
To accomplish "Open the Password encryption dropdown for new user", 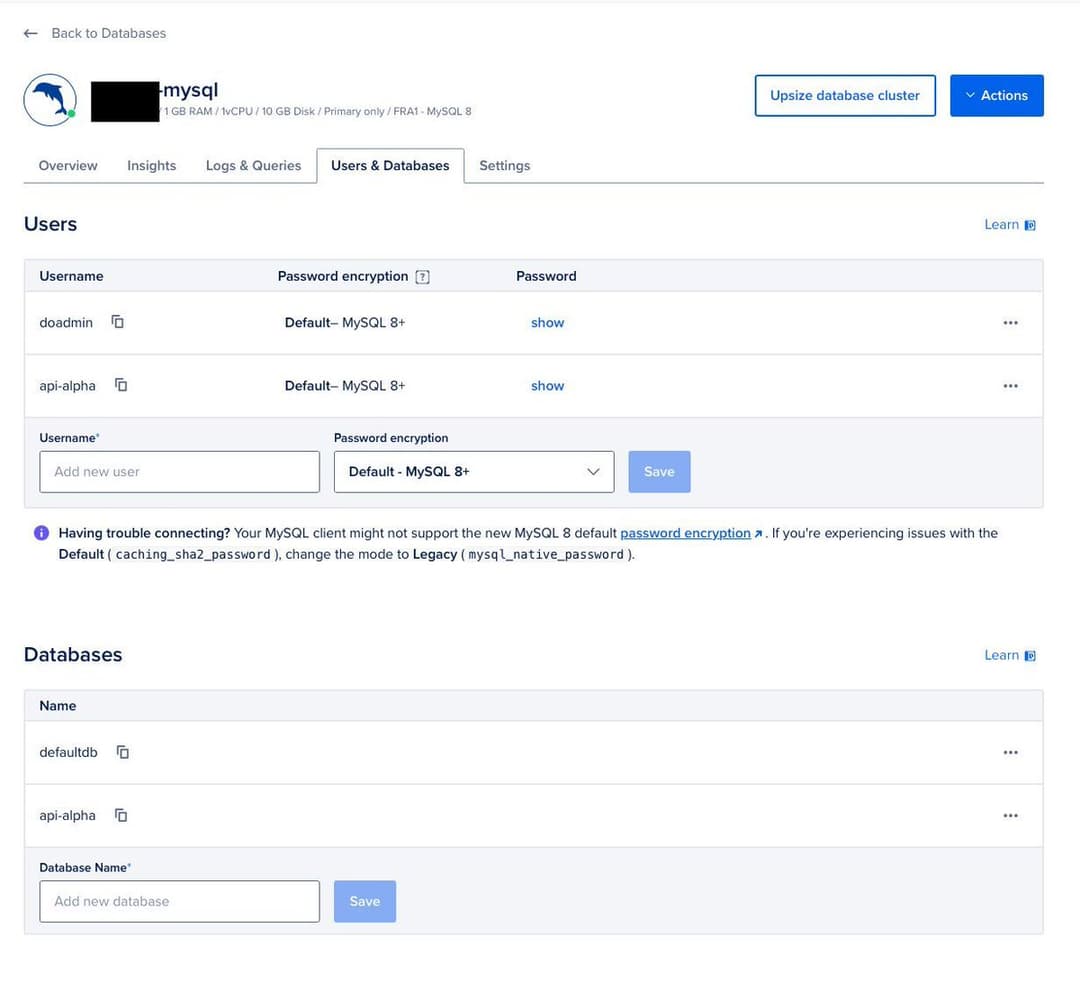I will pyautogui.click(x=474, y=472).
